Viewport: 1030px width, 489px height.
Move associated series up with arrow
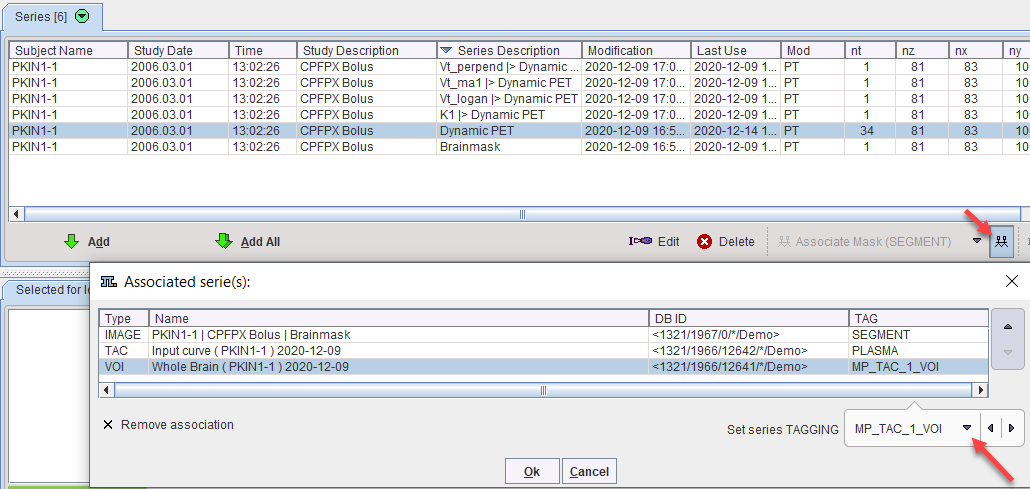(x=1008, y=327)
